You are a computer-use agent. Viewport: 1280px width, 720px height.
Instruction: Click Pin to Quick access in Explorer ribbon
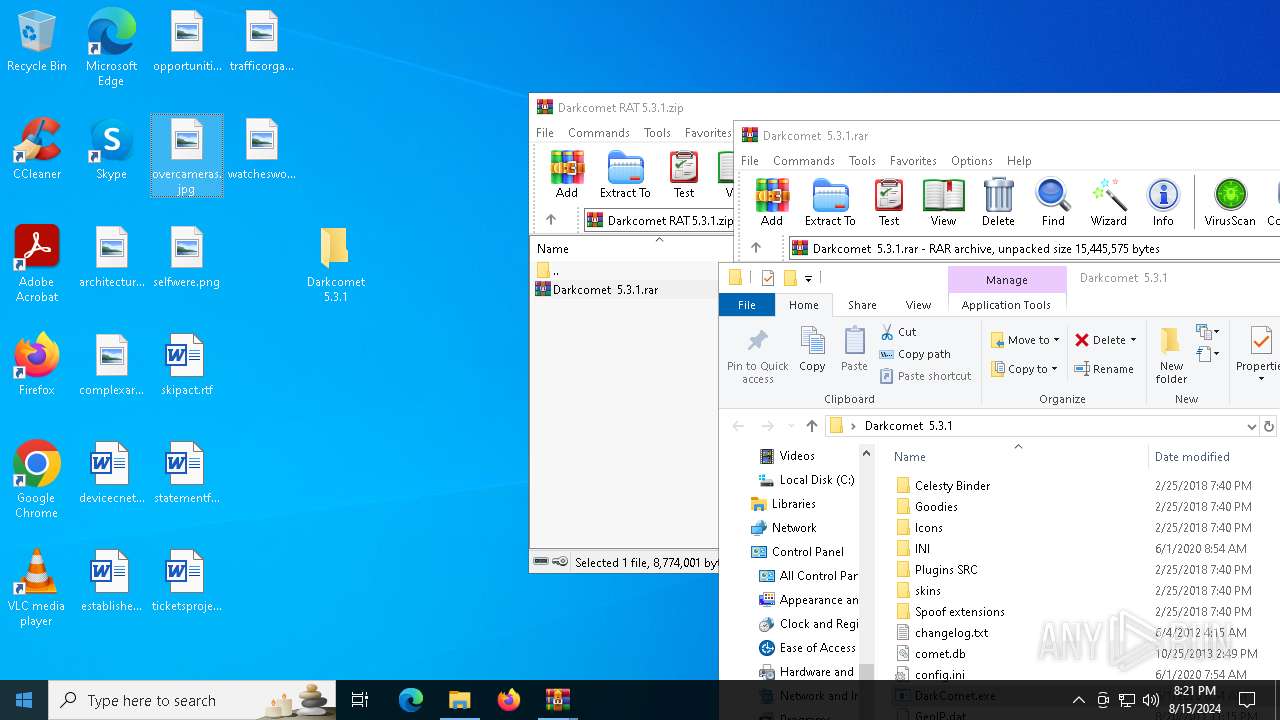(757, 356)
